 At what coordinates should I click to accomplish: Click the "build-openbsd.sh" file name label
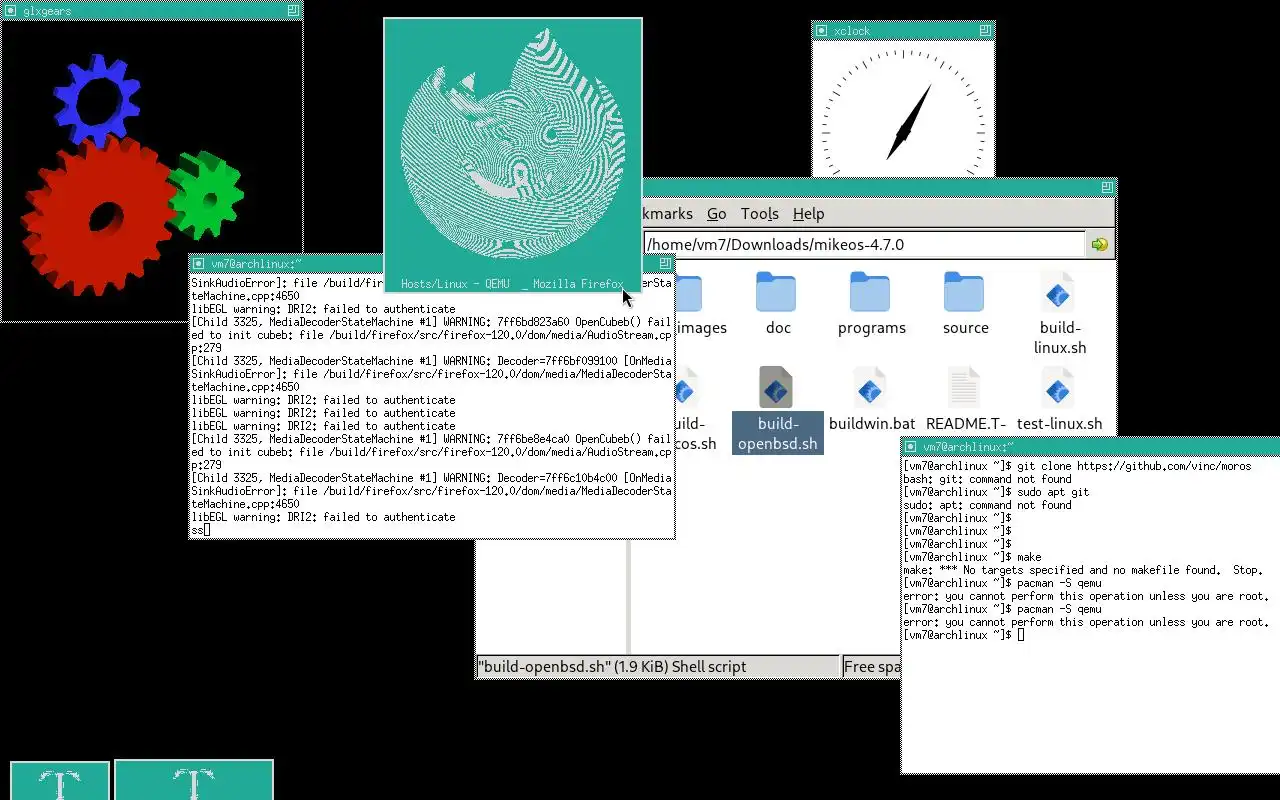click(778, 433)
